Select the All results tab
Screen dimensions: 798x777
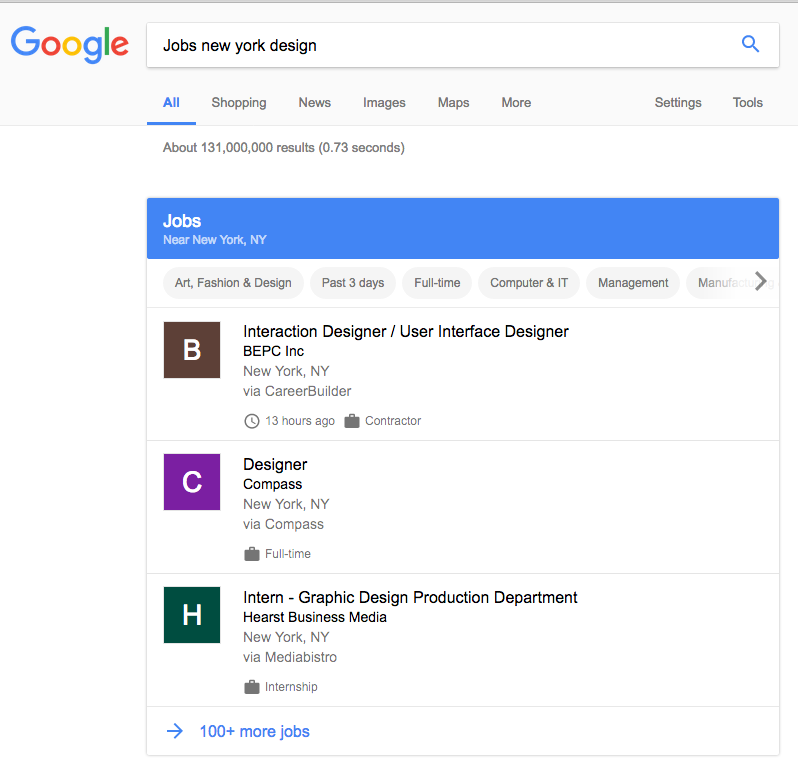pyautogui.click(x=172, y=103)
